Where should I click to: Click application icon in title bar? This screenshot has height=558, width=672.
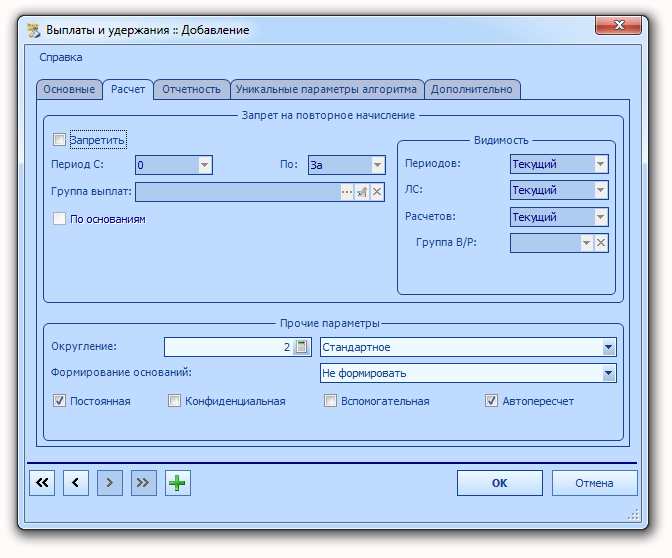[x=34, y=30]
